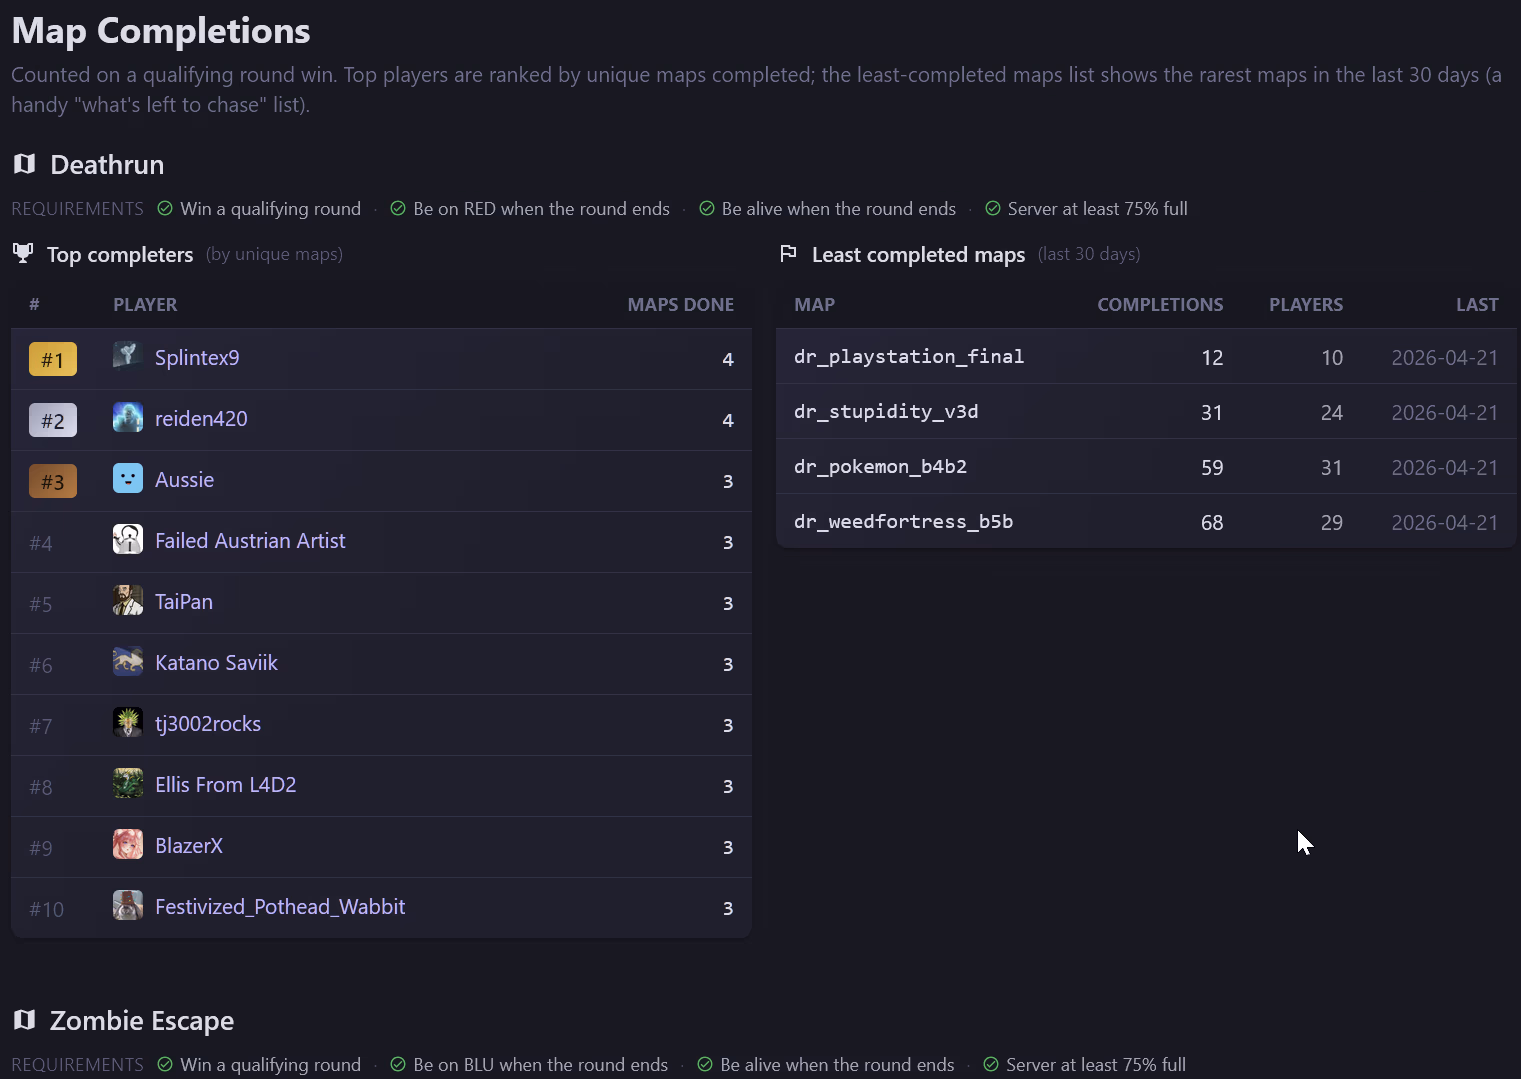Viewport: 1521px width, 1079px height.
Task: Click the Deathrun map icon
Action: click(x=24, y=164)
